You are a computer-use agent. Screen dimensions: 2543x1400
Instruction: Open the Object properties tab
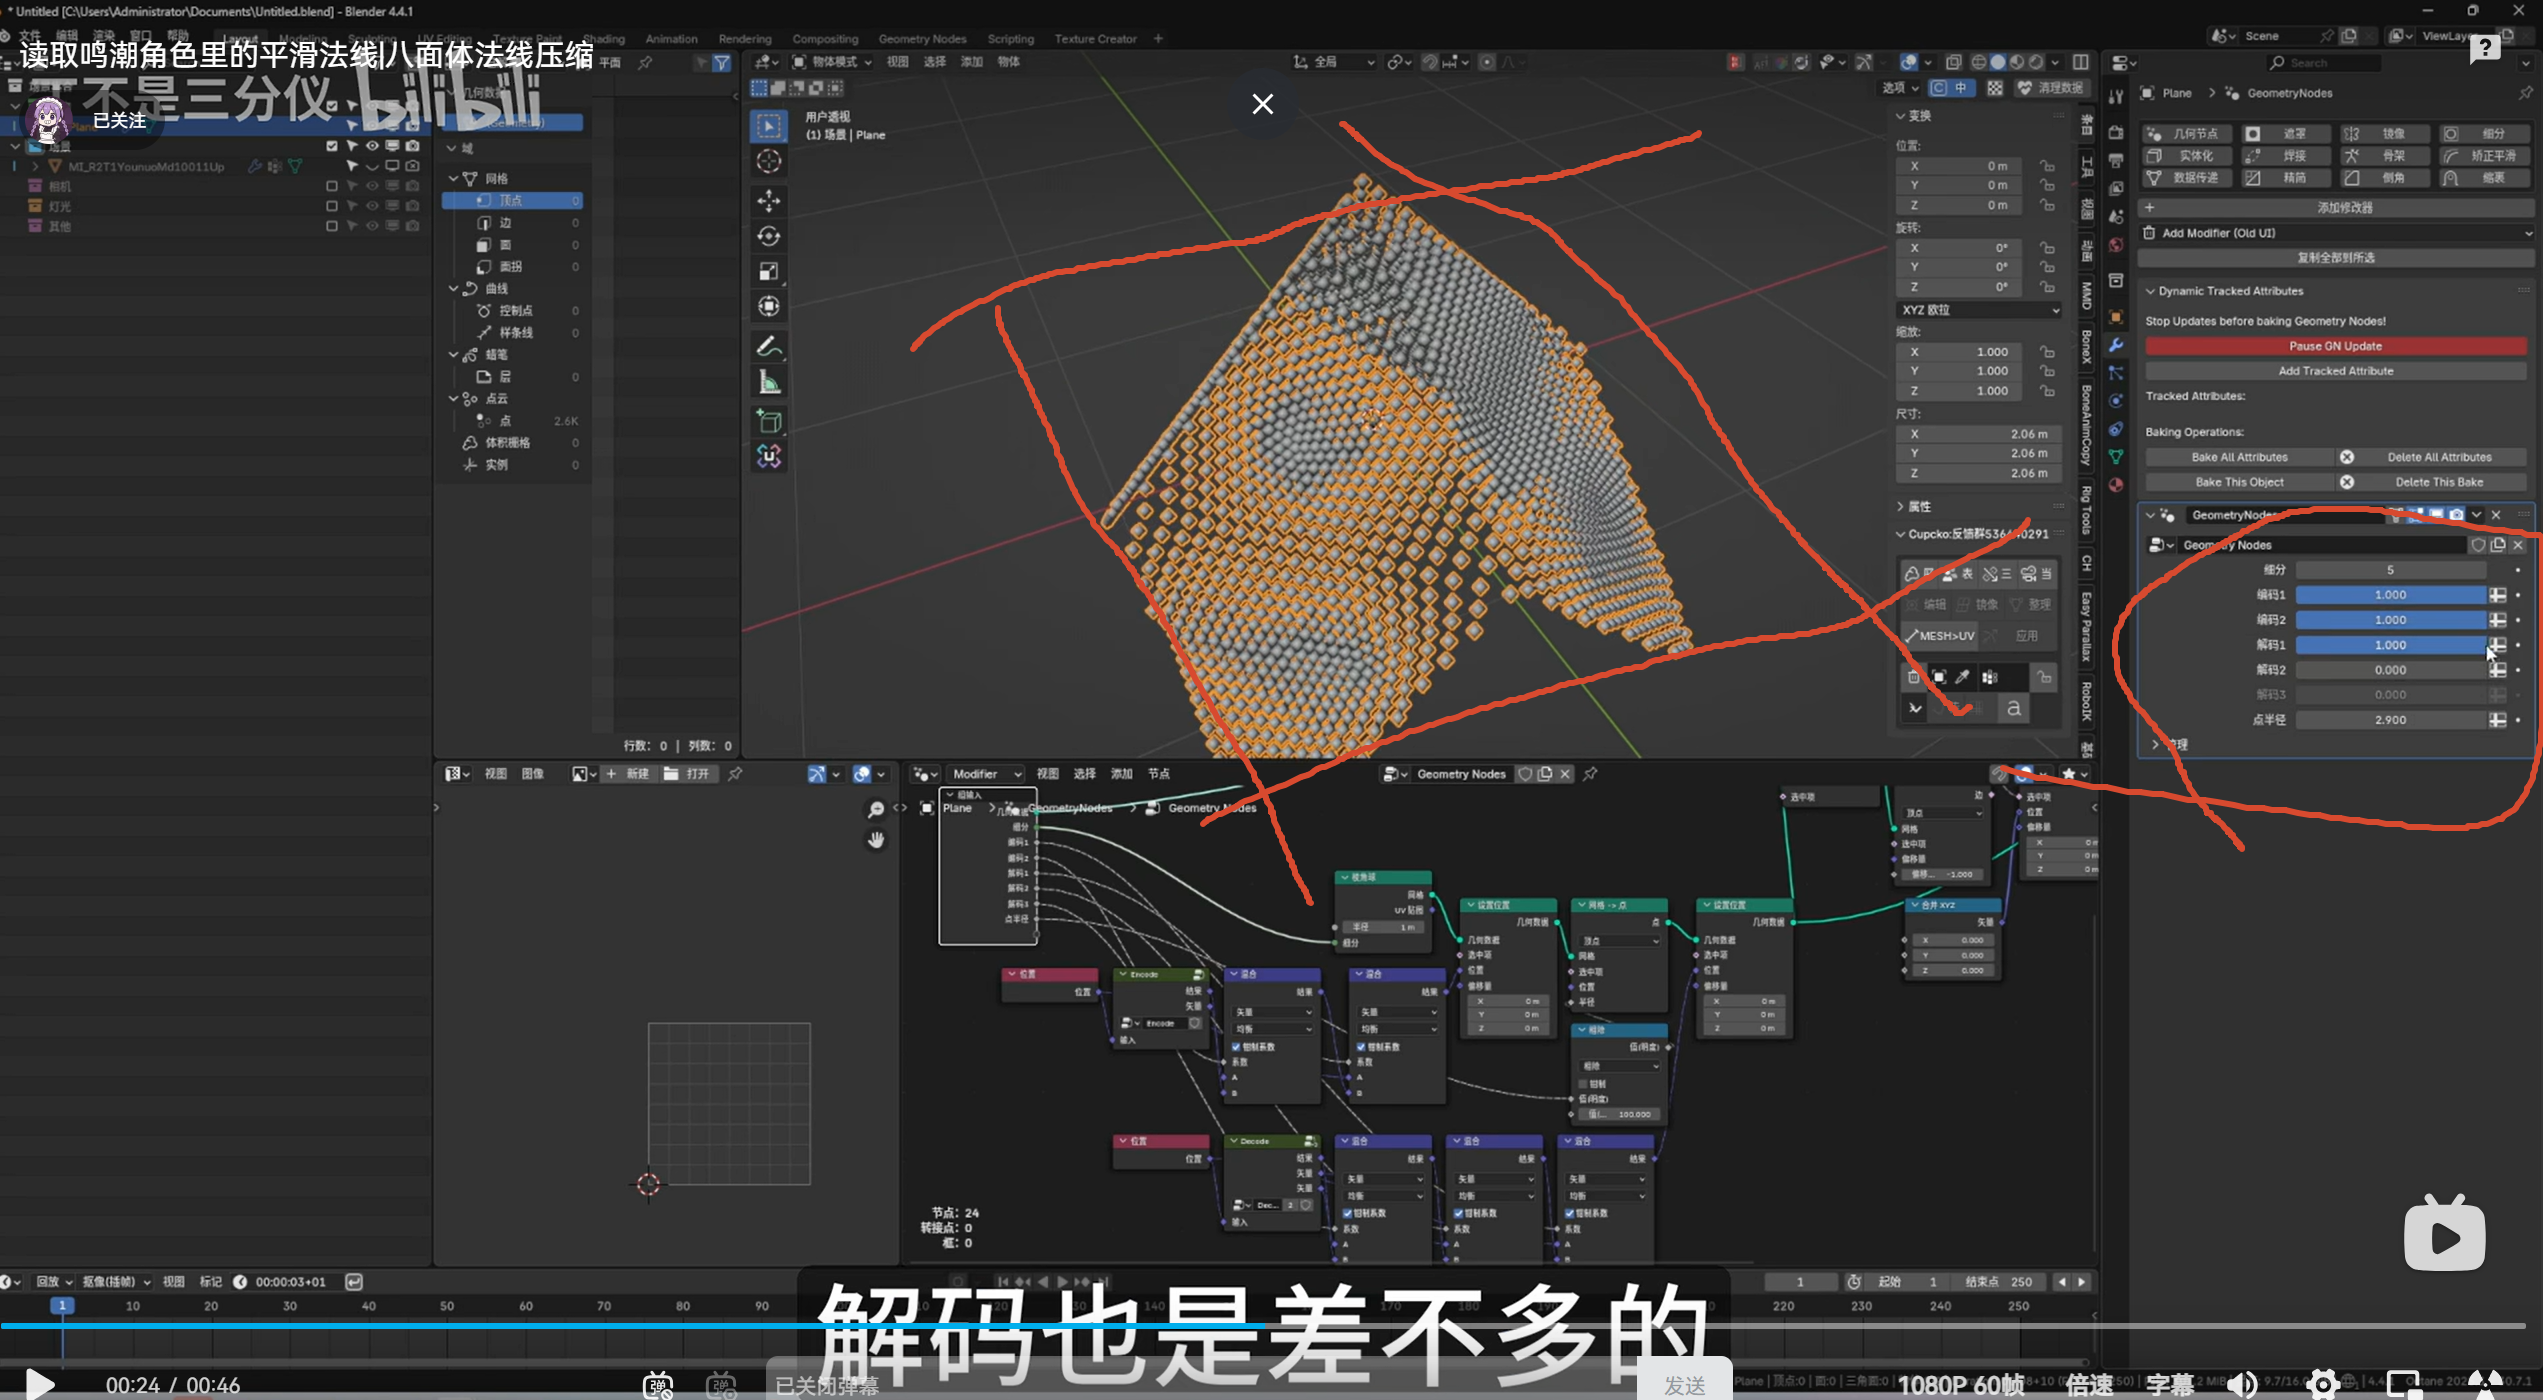[x=2116, y=317]
